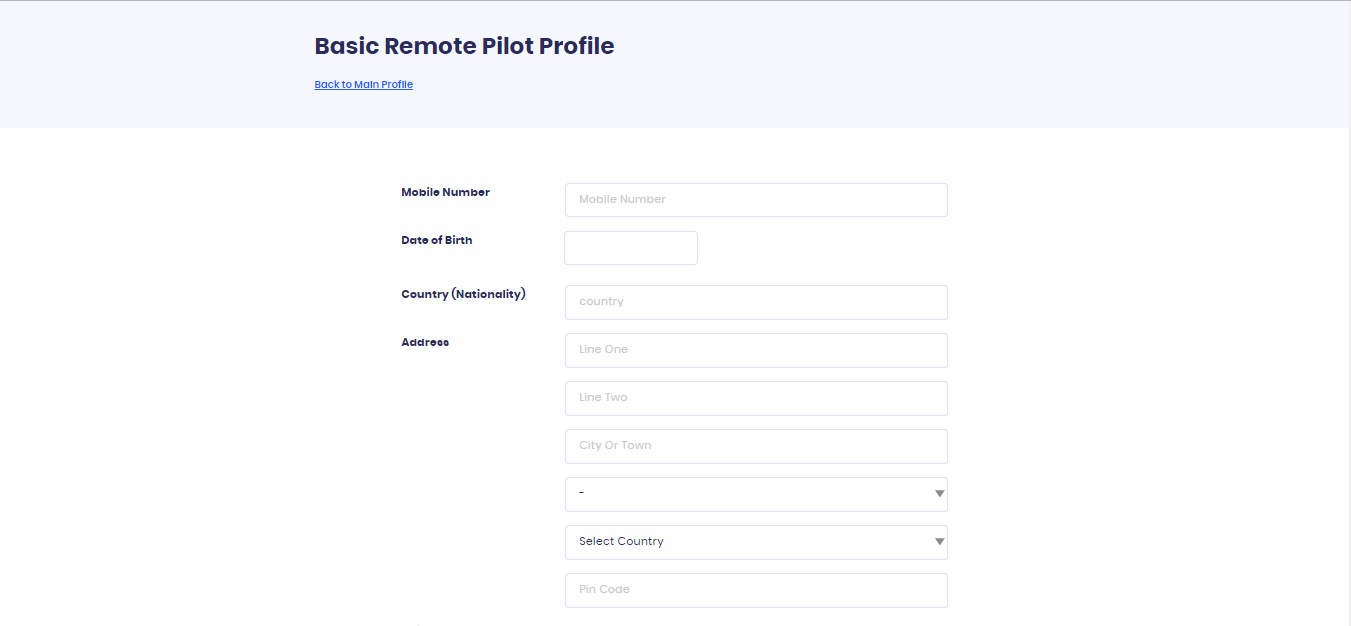
Task: Open the Date of Birth picker field
Action: pos(630,247)
